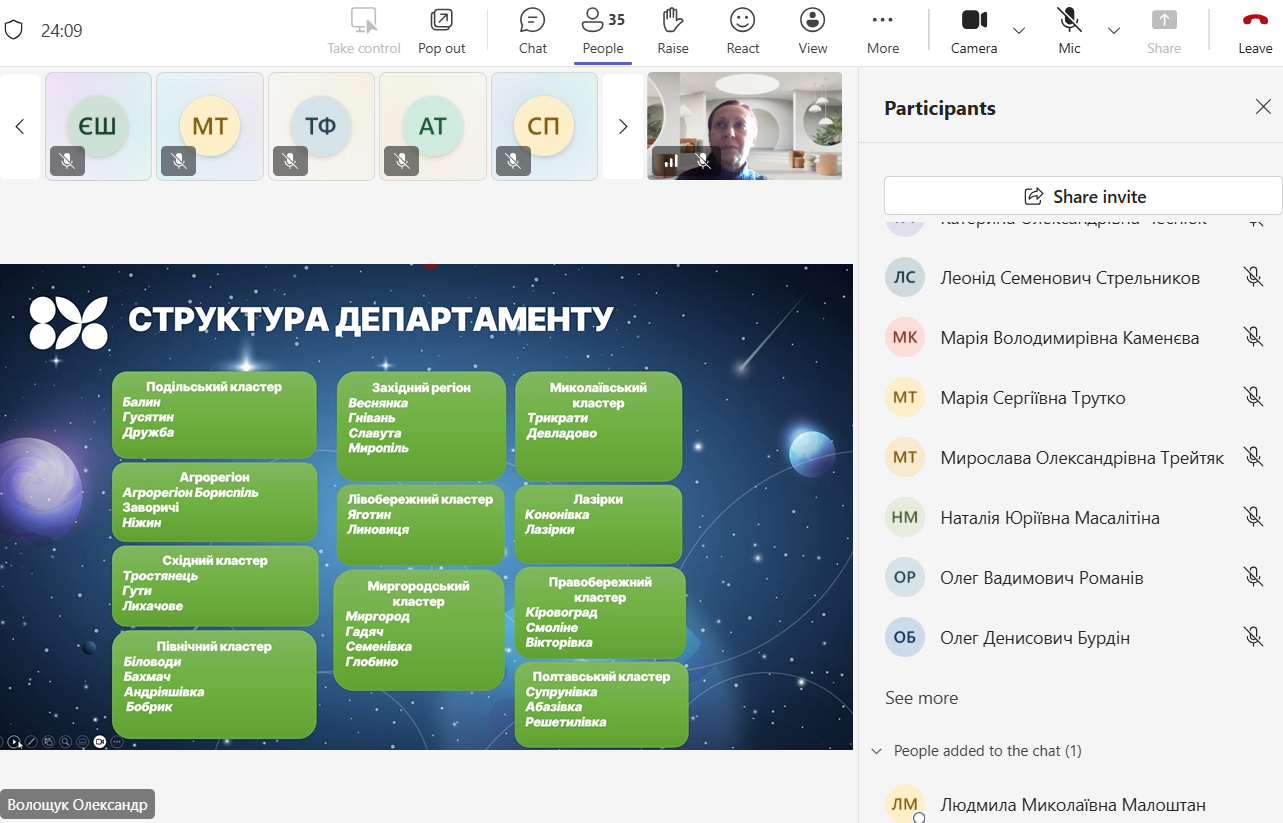Toggle mic icon for Олег Денисович Бурдін

pyautogui.click(x=1253, y=637)
